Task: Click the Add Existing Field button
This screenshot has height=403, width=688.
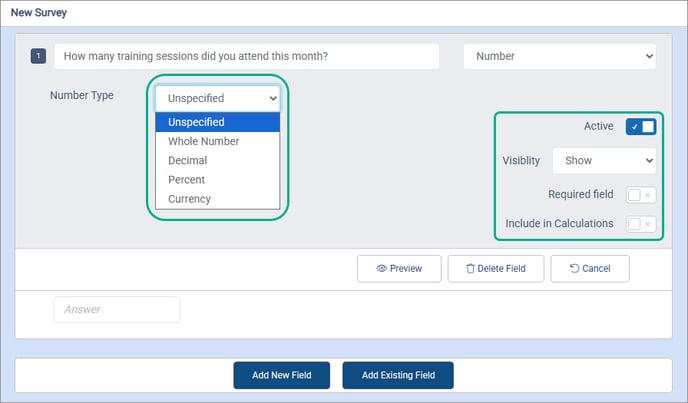Action: tap(398, 376)
